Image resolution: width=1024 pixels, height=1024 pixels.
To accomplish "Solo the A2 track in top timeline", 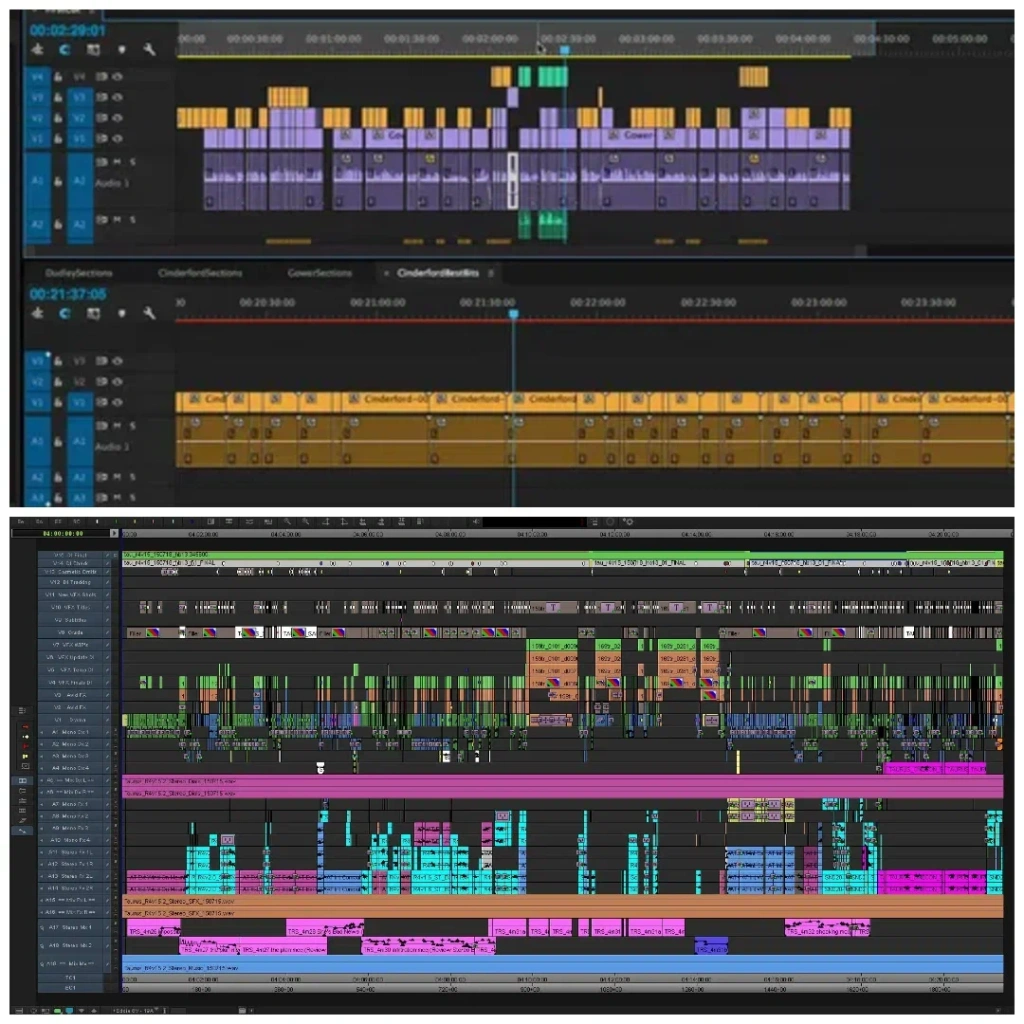I will click(x=132, y=219).
